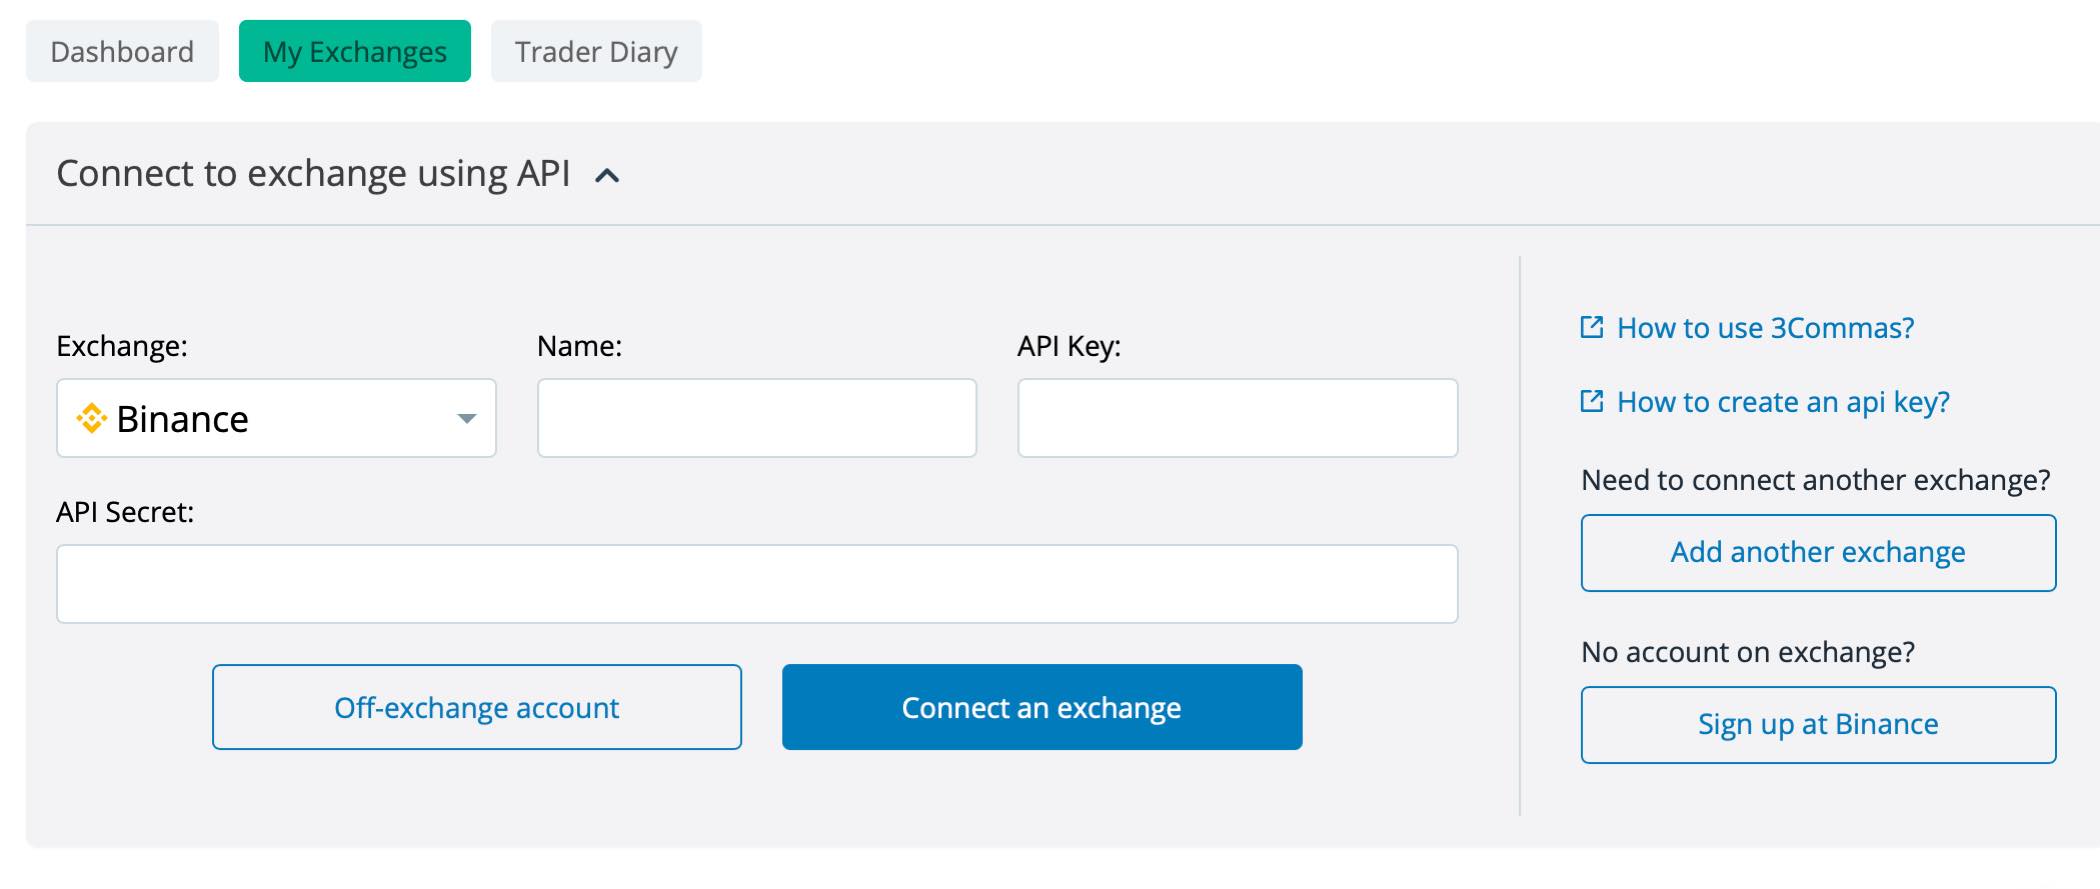Click the Connect to exchange using API header

tap(313, 174)
